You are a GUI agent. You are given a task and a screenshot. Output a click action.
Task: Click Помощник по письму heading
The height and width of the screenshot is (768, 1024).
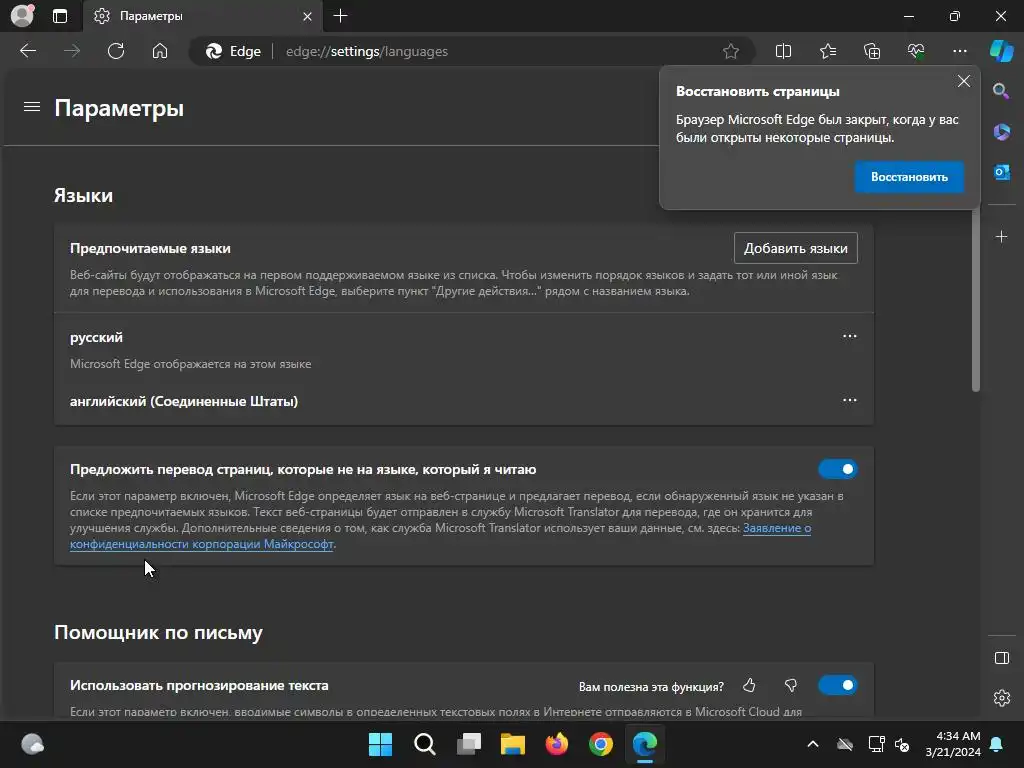click(x=158, y=632)
